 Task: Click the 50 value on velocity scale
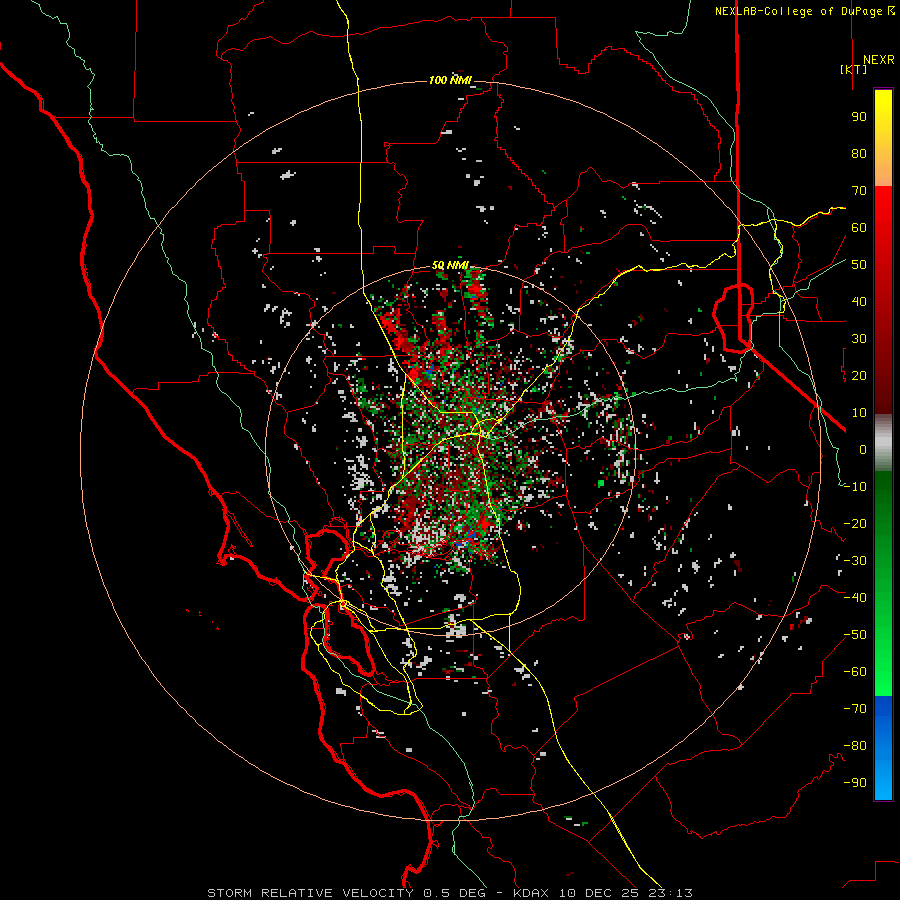859,265
